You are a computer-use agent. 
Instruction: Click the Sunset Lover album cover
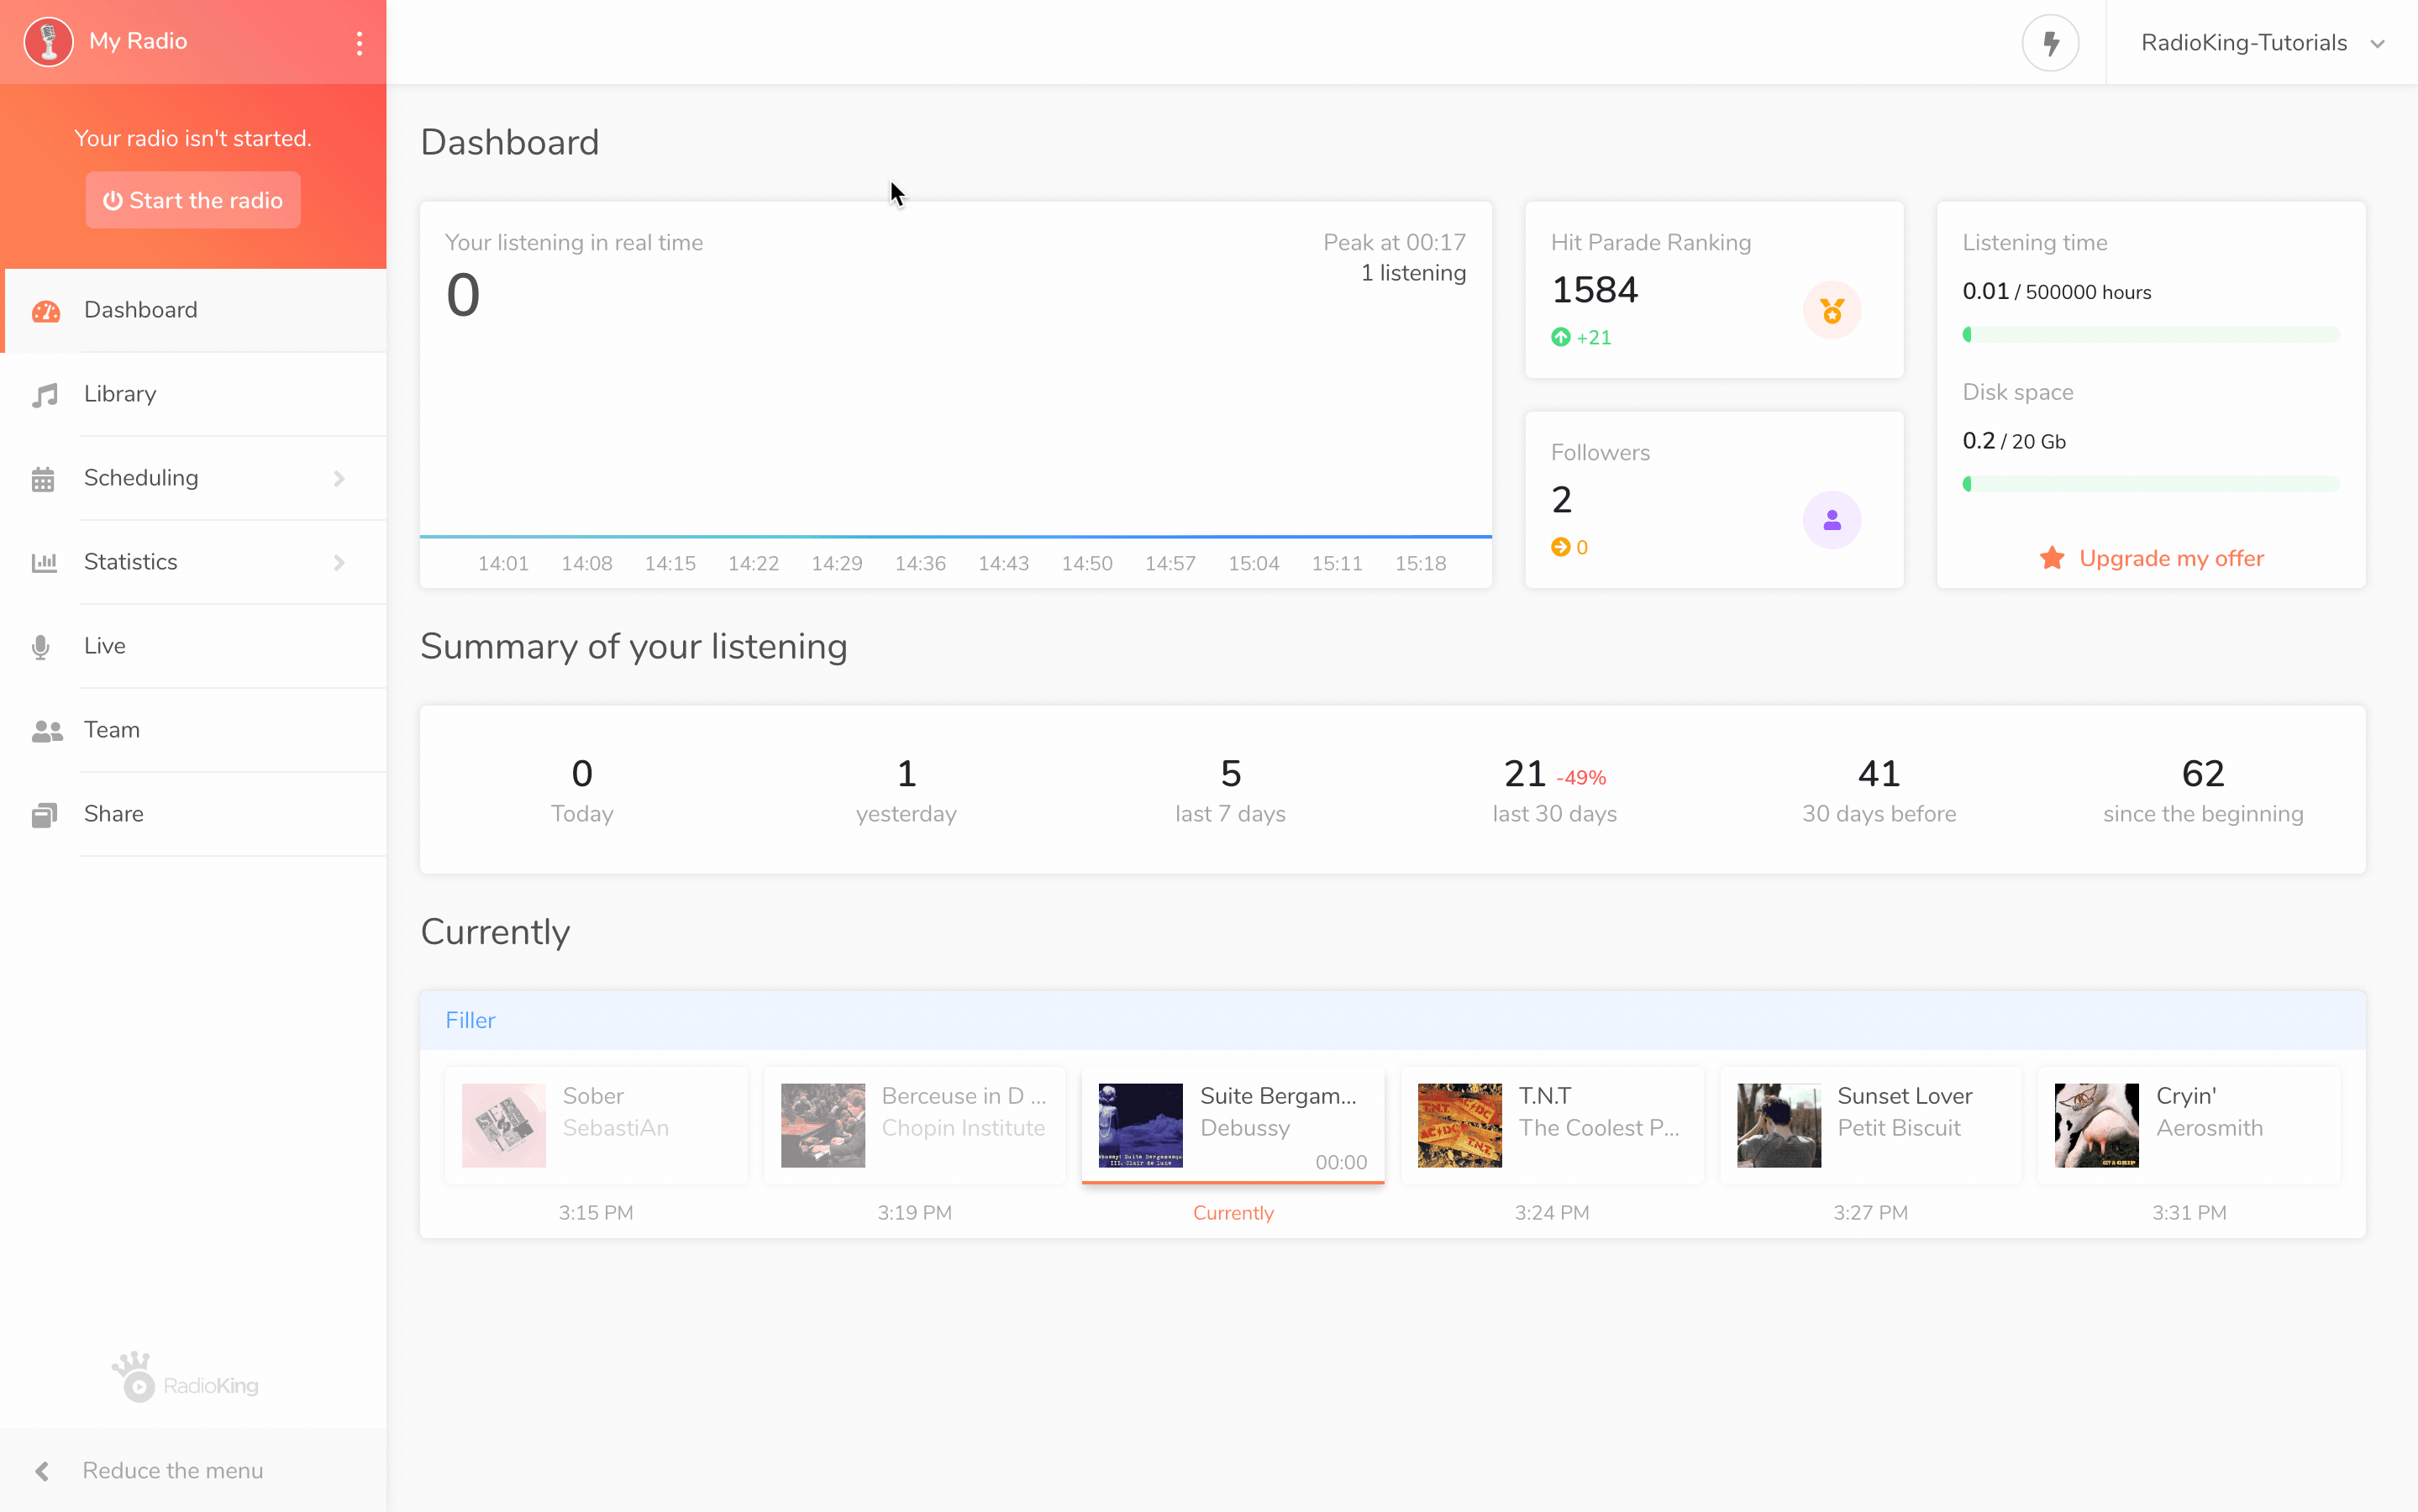point(1779,1126)
